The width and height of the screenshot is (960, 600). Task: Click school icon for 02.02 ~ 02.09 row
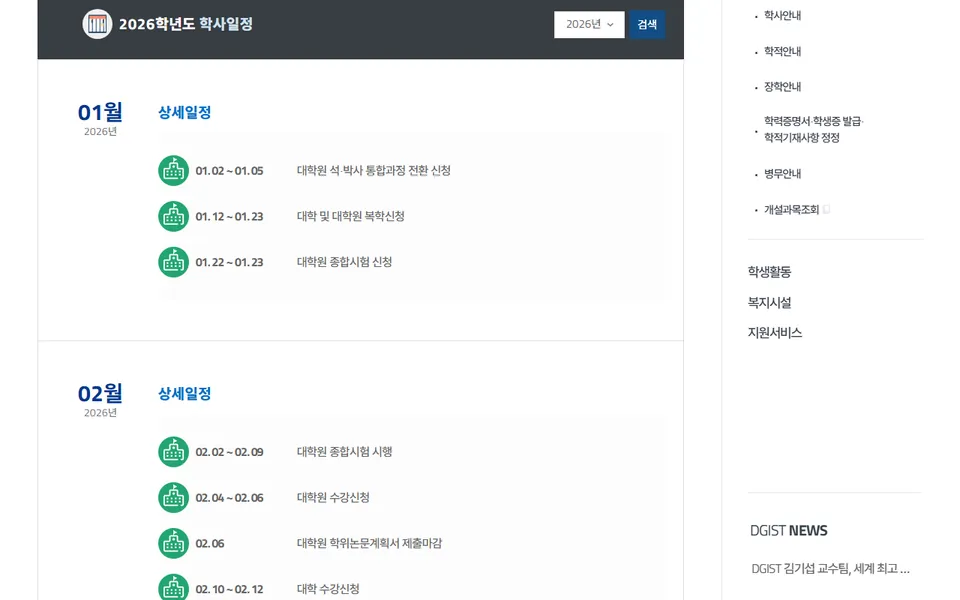[173, 452]
